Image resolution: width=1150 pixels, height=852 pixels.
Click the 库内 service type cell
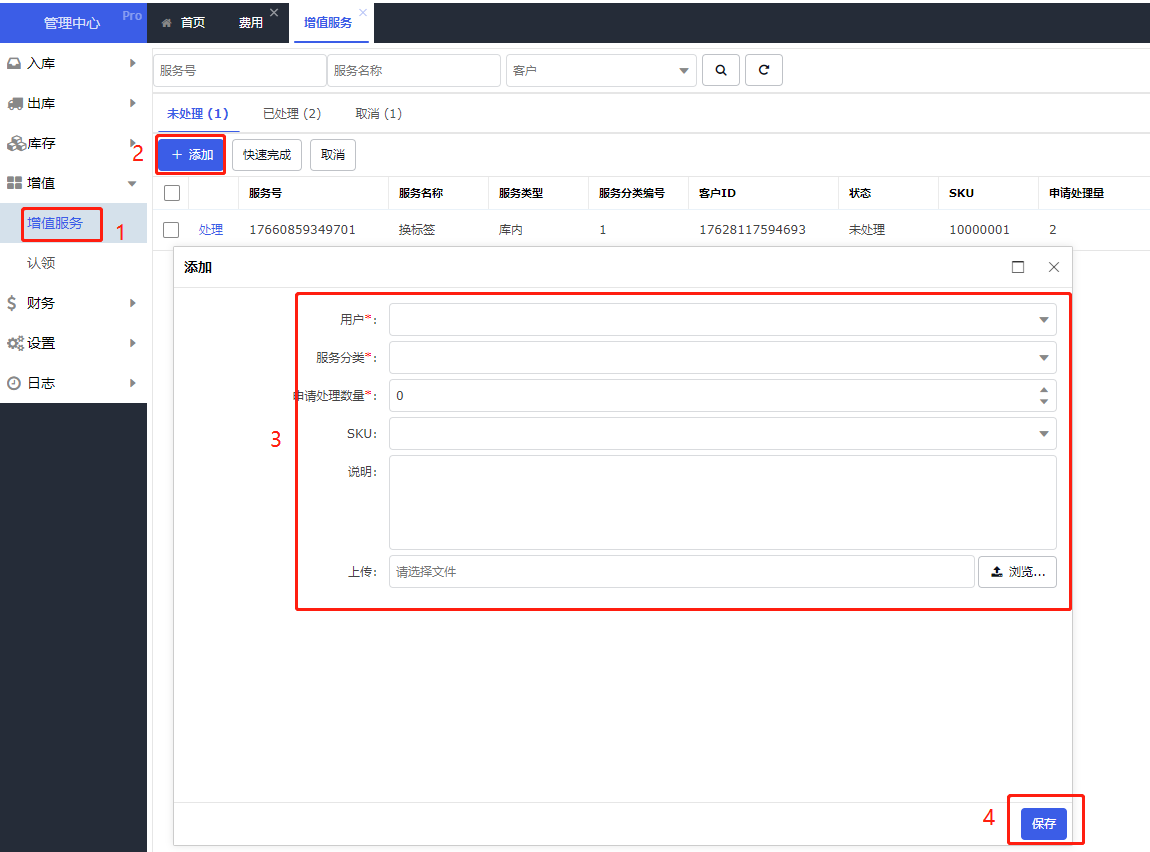[510, 229]
